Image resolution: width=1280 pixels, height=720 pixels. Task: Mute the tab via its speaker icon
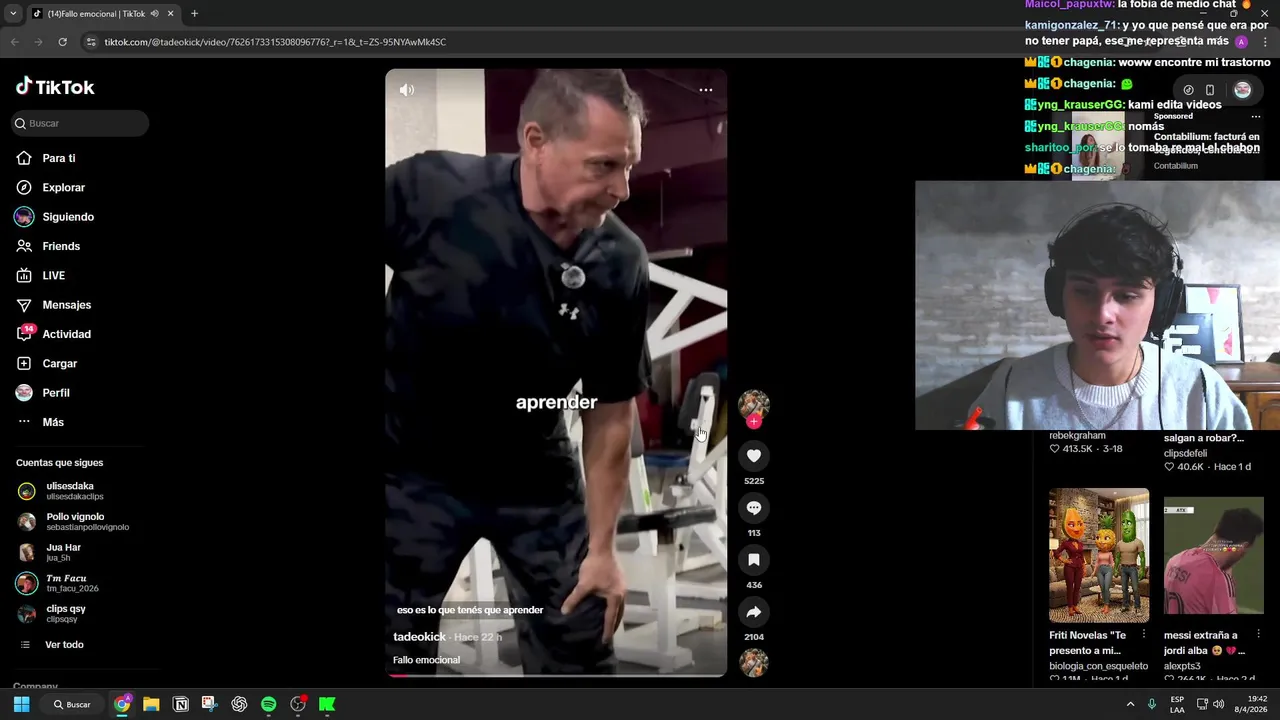pyautogui.click(x=155, y=14)
